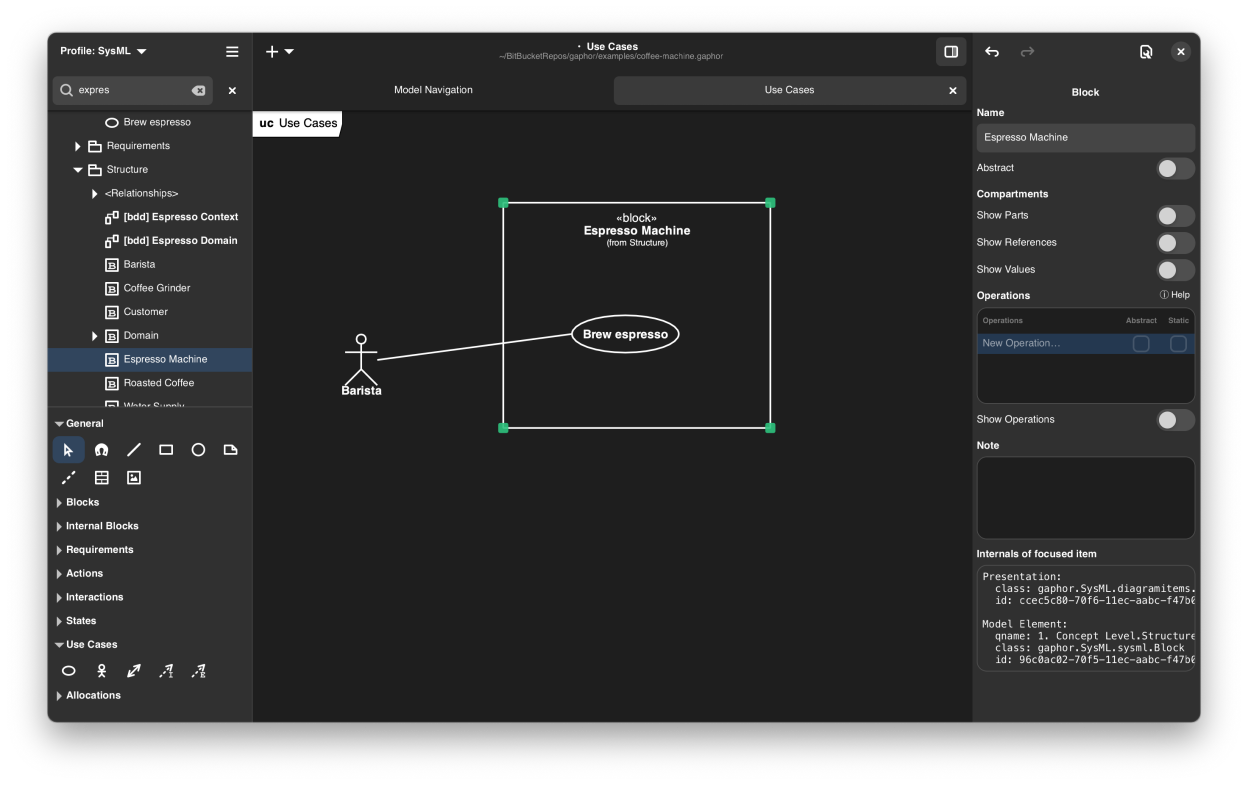The width and height of the screenshot is (1248, 785).
Task: Click the hamburger menu icon
Action: pos(232,51)
